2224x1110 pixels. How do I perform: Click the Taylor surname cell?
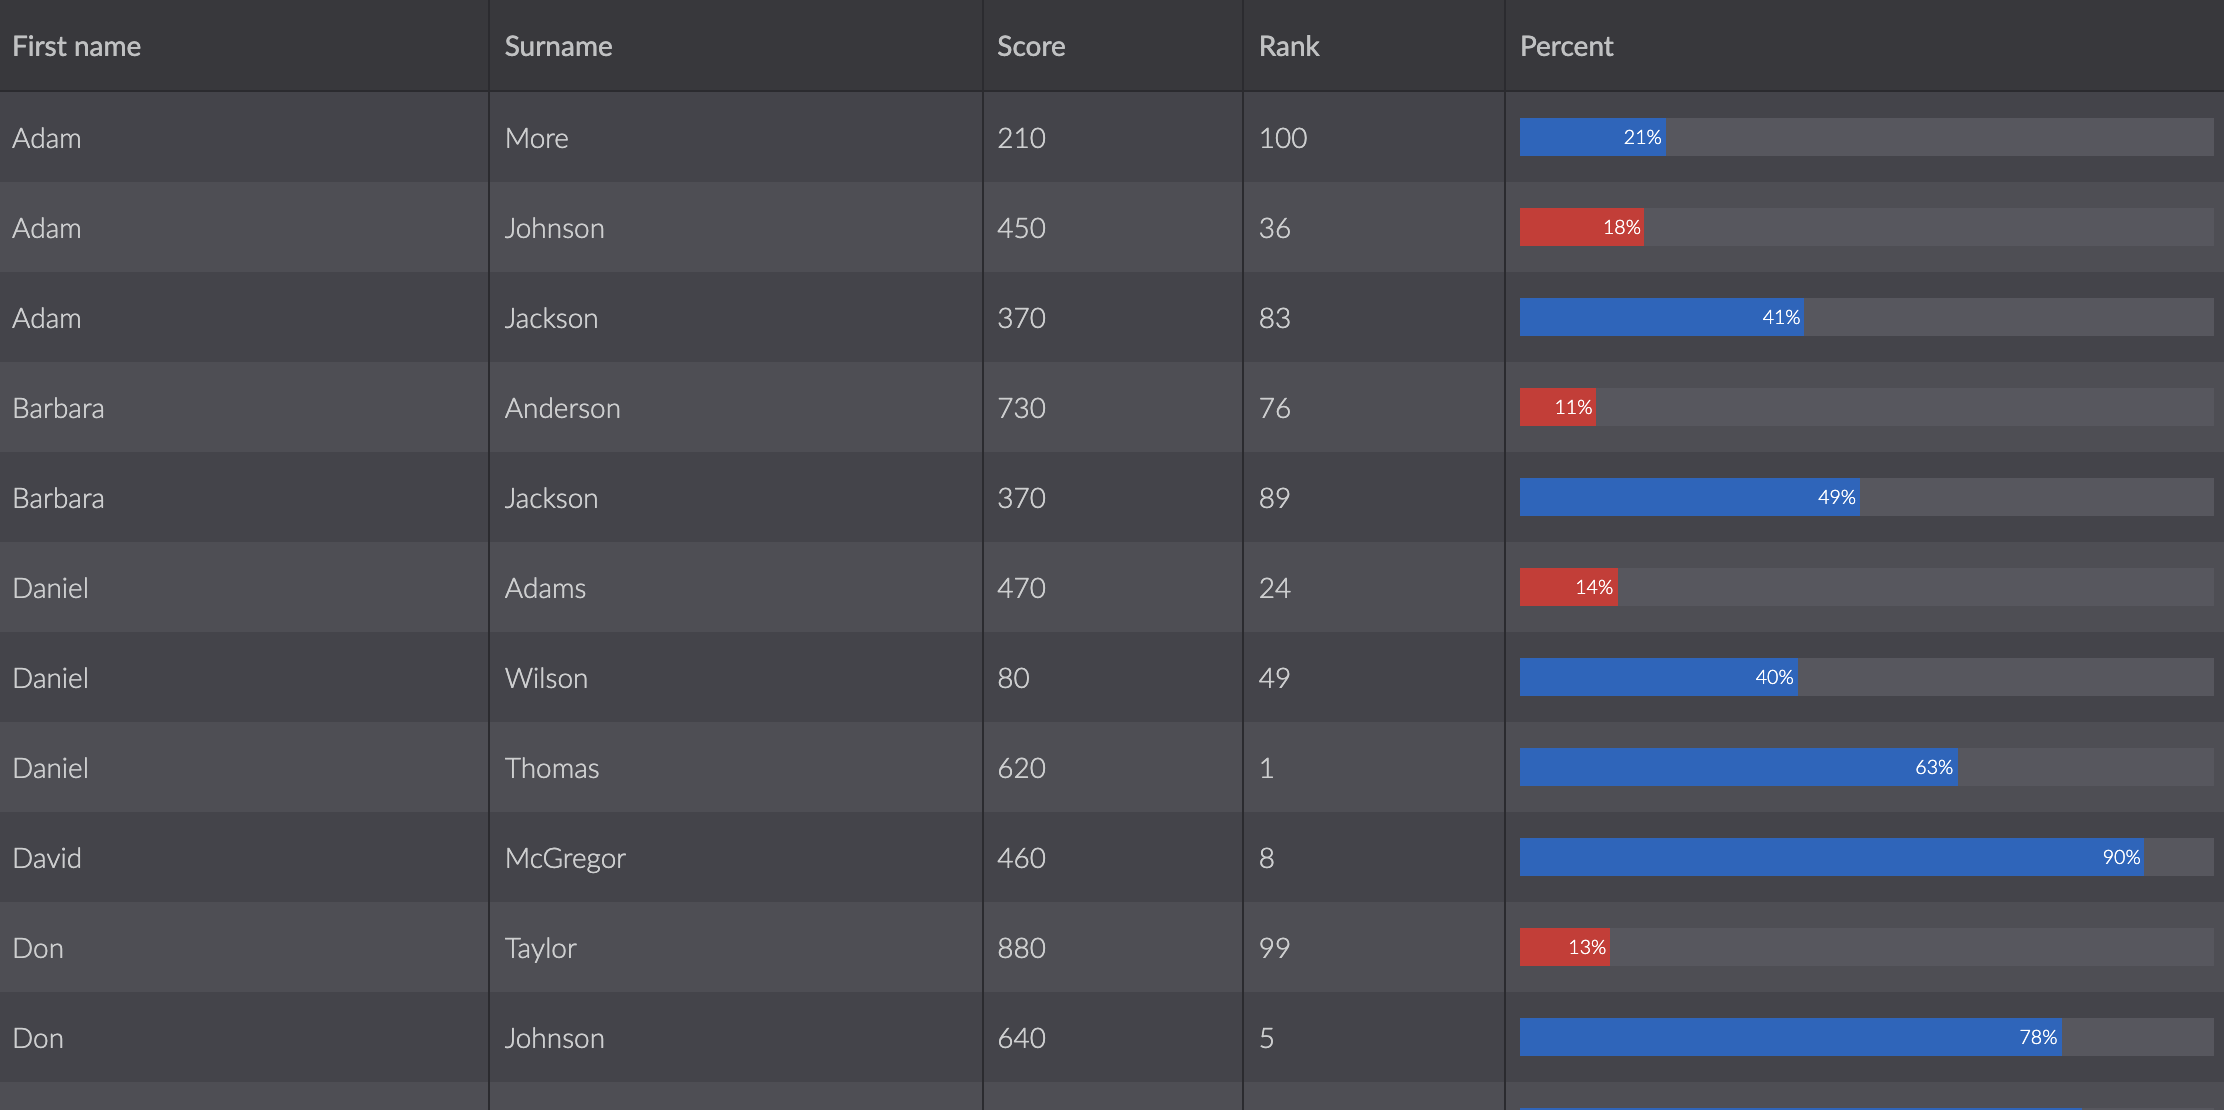pyautogui.click(x=541, y=948)
